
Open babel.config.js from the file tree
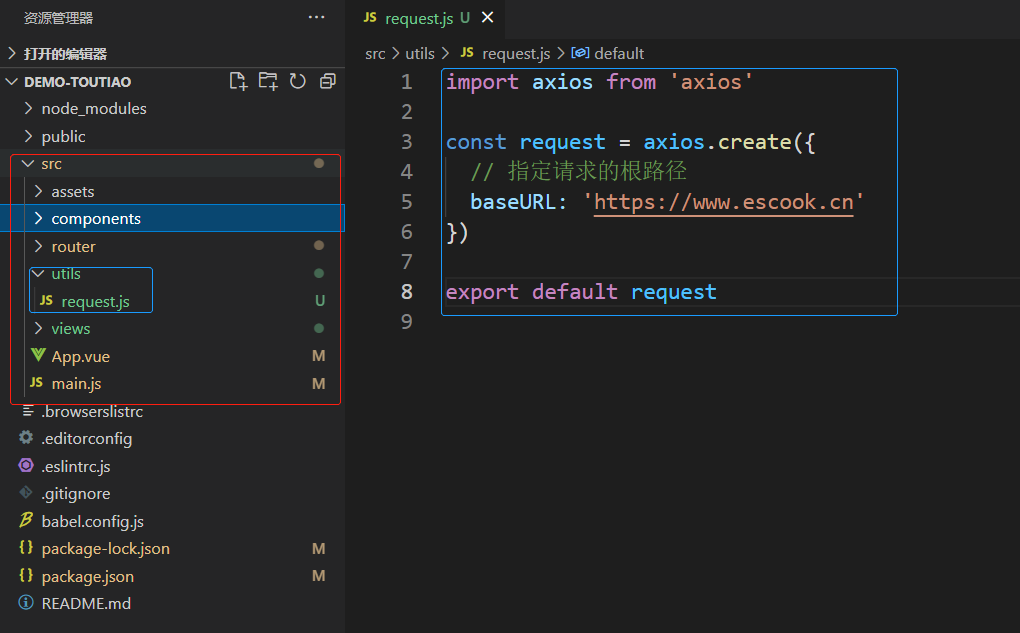pos(92,521)
